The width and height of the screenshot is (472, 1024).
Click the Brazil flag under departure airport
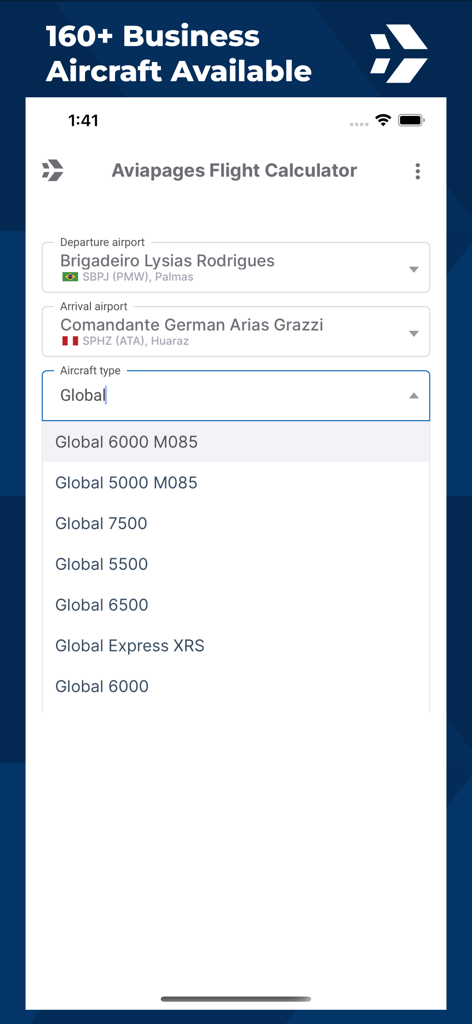point(70,277)
